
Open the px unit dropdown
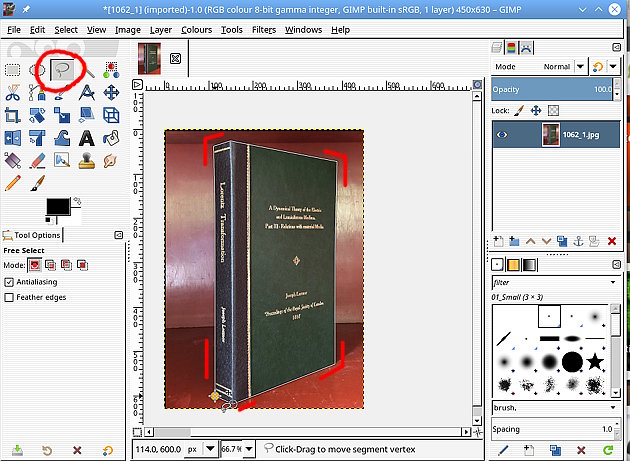click(210, 449)
